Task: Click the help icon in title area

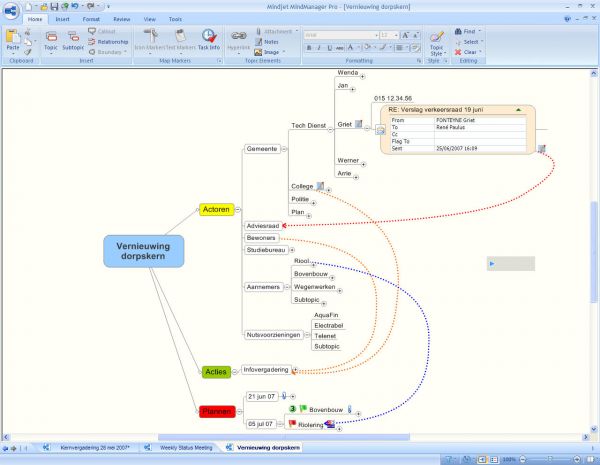Action: point(567,19)
